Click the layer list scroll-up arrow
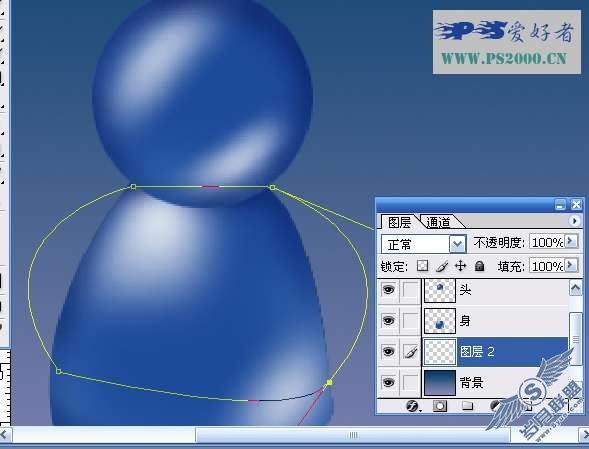 (575, 289)
